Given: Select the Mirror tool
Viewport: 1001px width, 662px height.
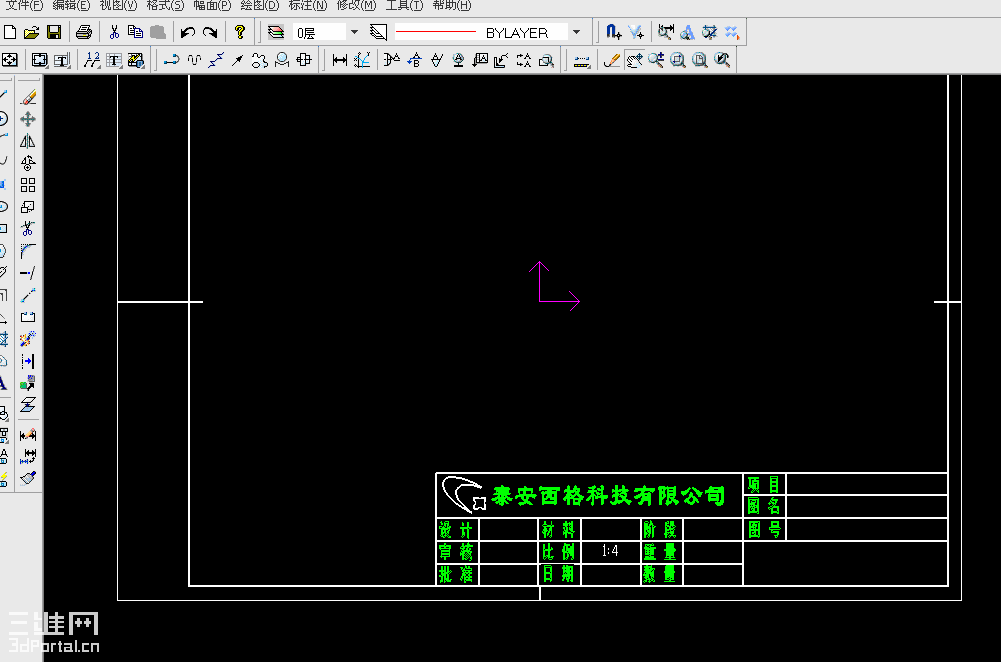Looking at the screenshot, I should [28, 141].
